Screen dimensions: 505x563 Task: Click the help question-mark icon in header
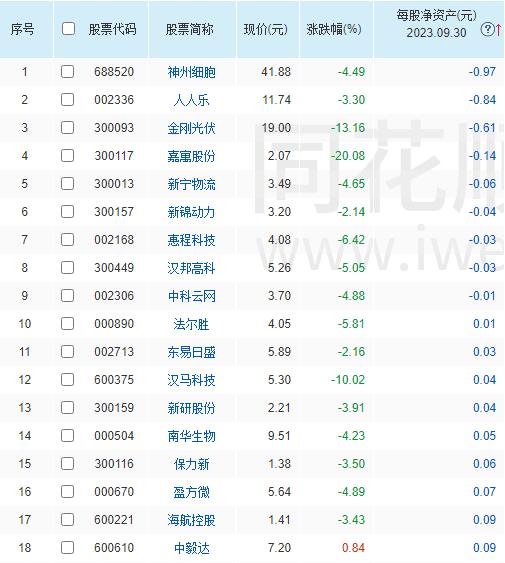coord(487,29)
